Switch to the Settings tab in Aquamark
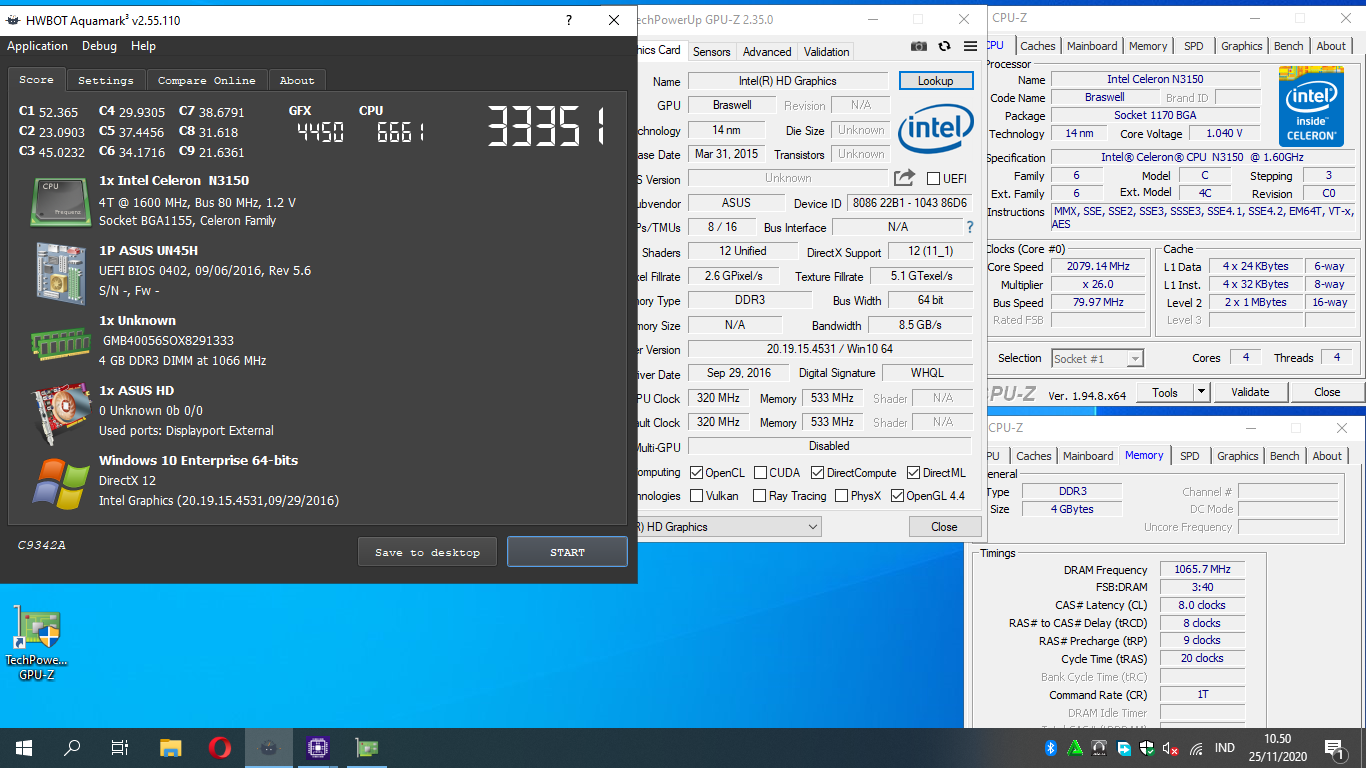 [x=105, y=80]
